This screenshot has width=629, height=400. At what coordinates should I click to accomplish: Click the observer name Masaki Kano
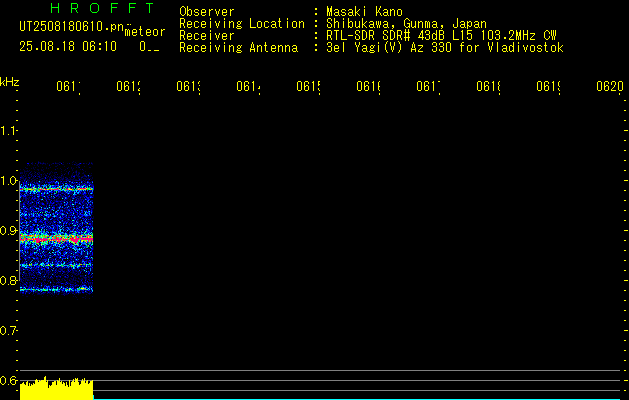[x=364, y=11]
